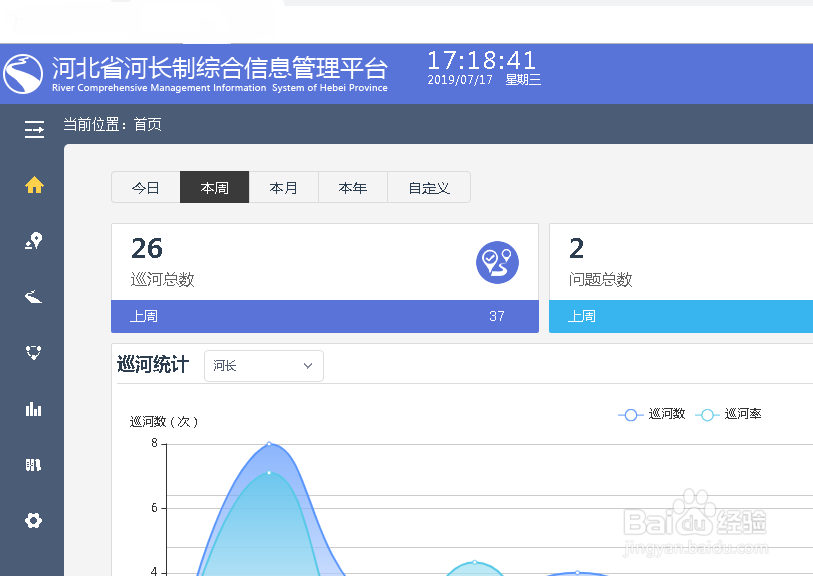Select the 今日 time range tab
The height and width of the screenshot is (576, 813).
tap(146, 187)
